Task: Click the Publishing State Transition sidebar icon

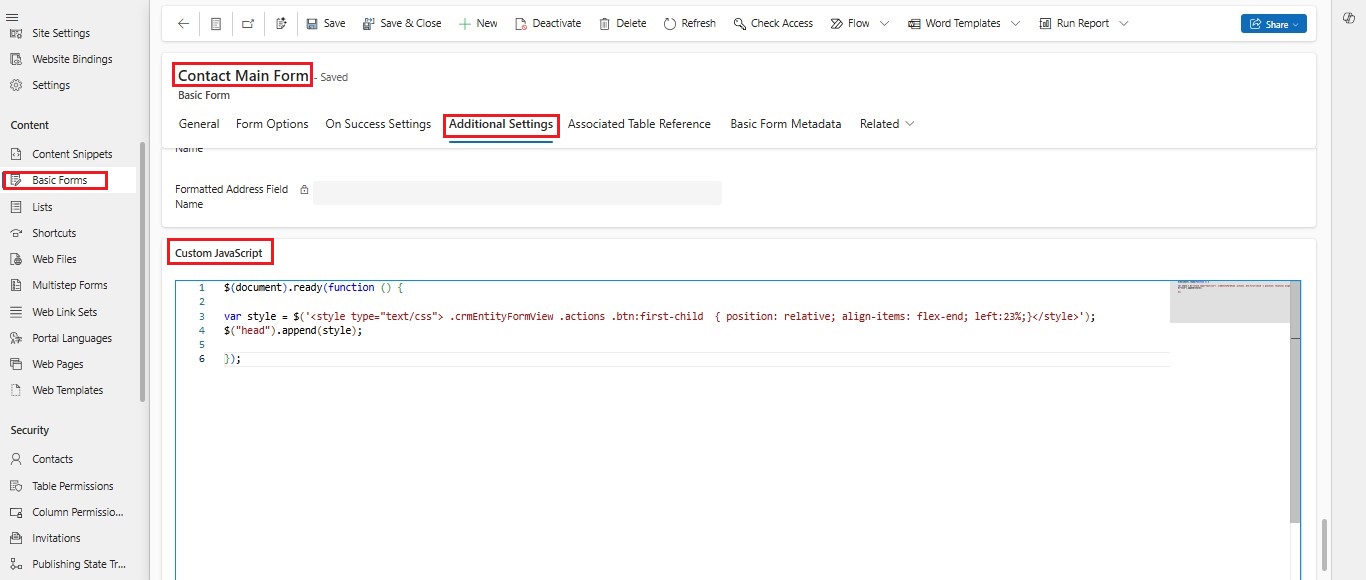Action: [16, 564]
